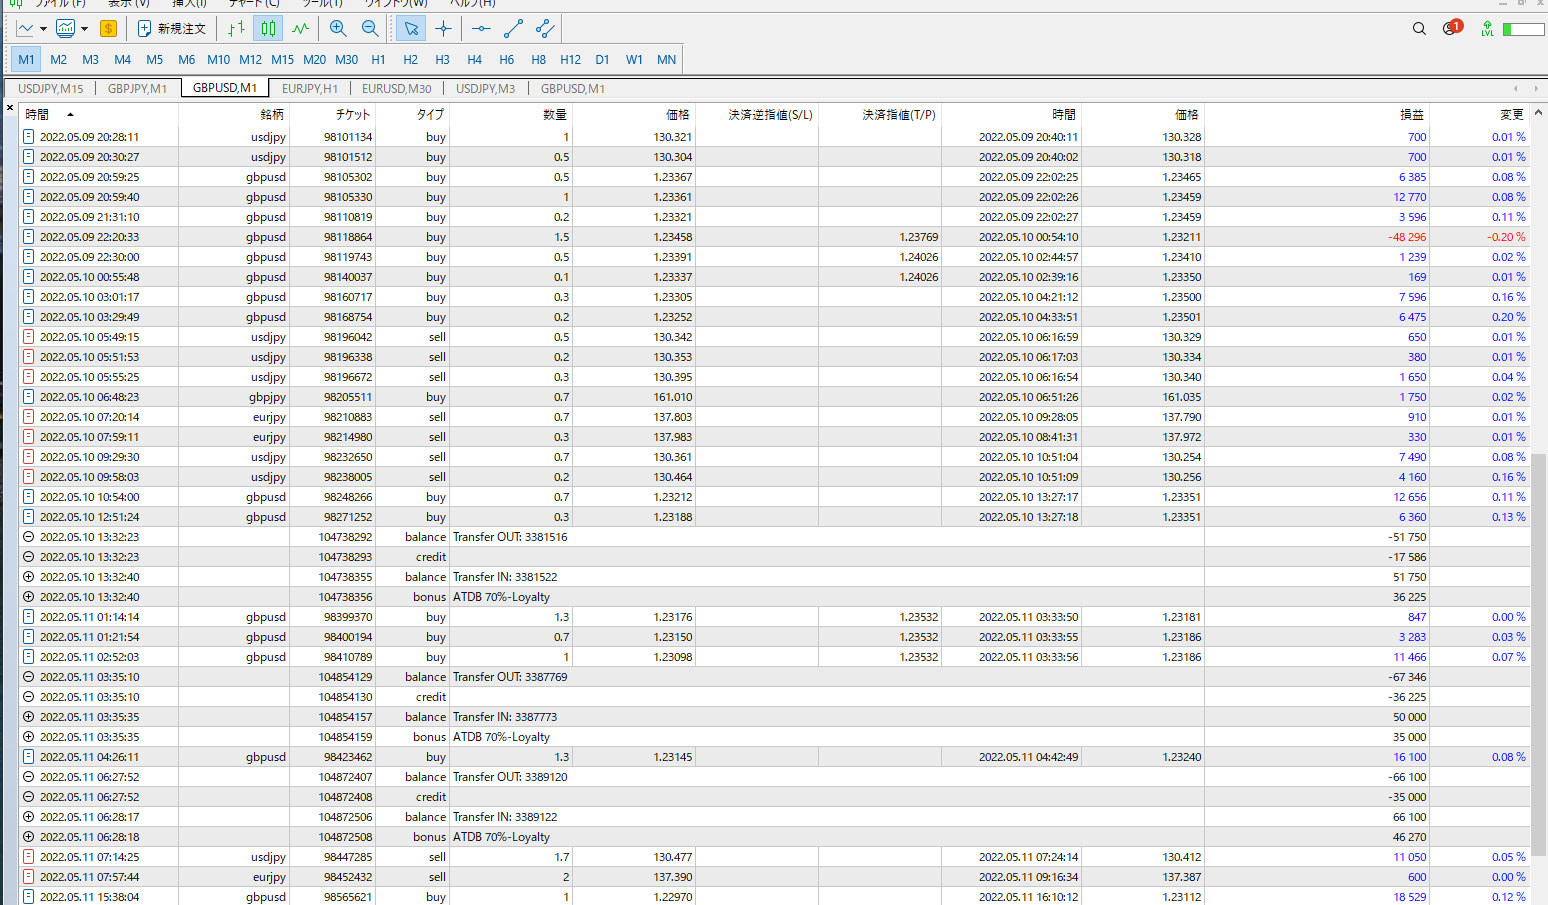The height and width of the screenshot is (905, 1548).
Task: Open account notifications with red badge
Action: [x=1451, y=28]
